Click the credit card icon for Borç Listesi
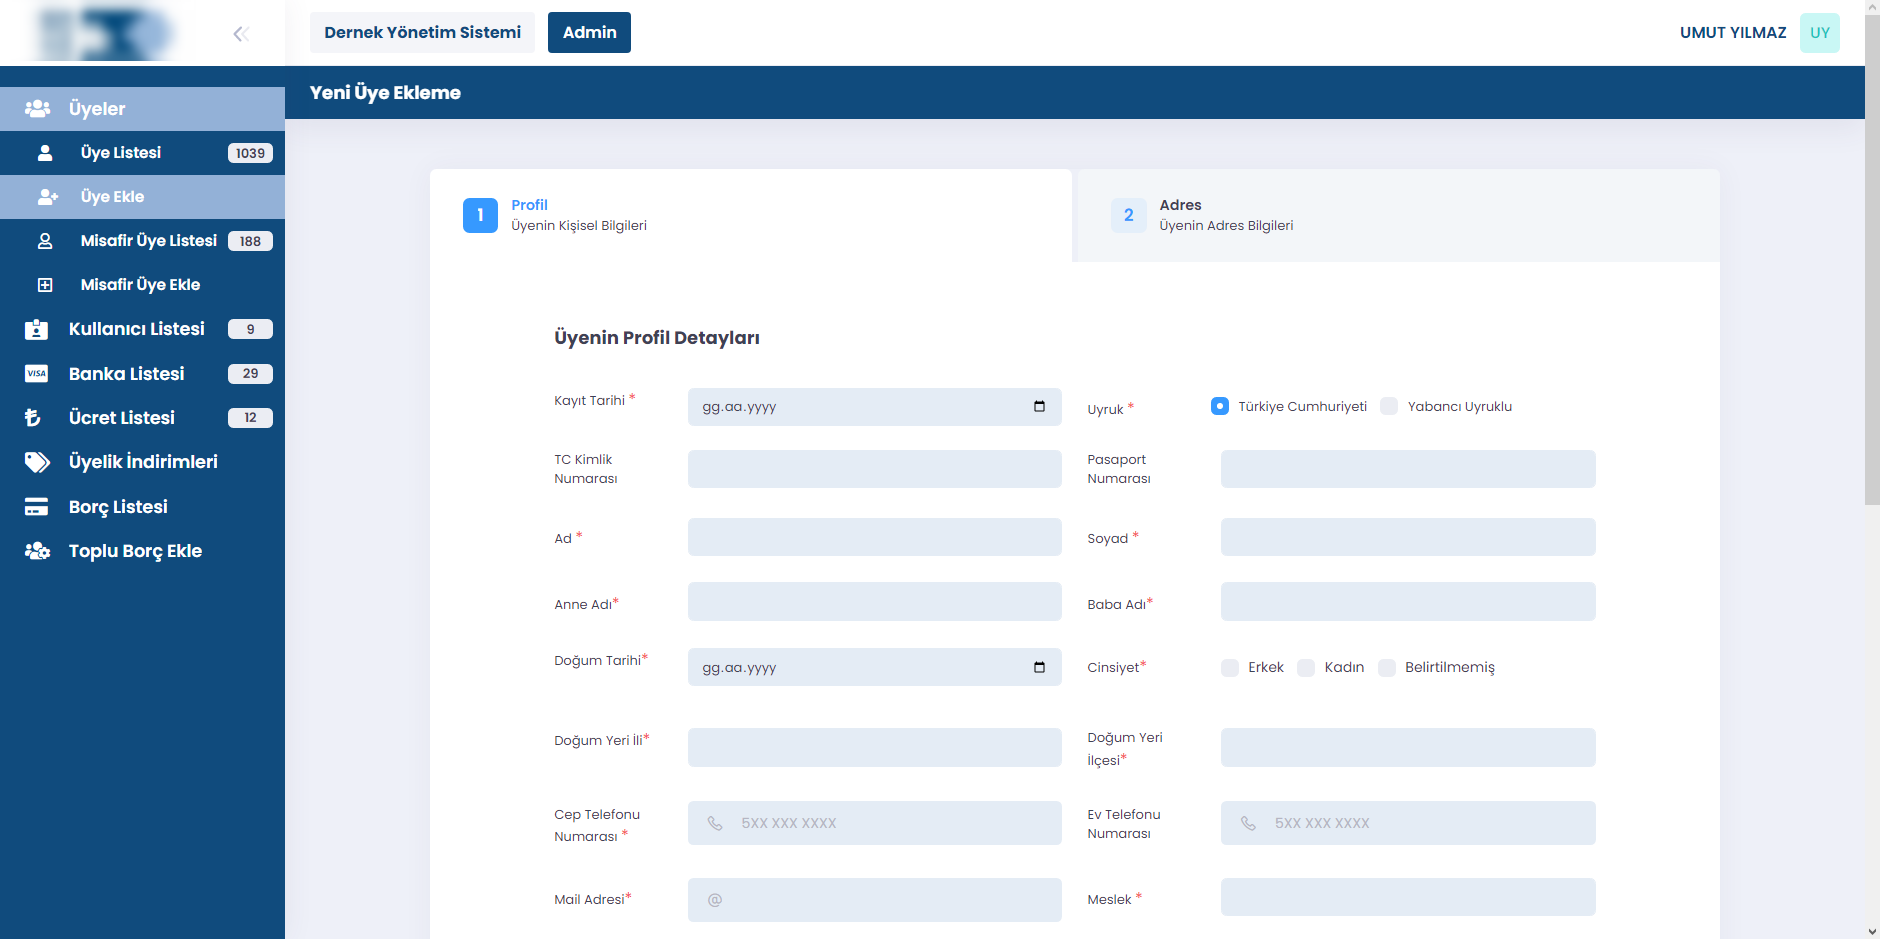The width and height of the screenshot is (1880, 939). 37,507
